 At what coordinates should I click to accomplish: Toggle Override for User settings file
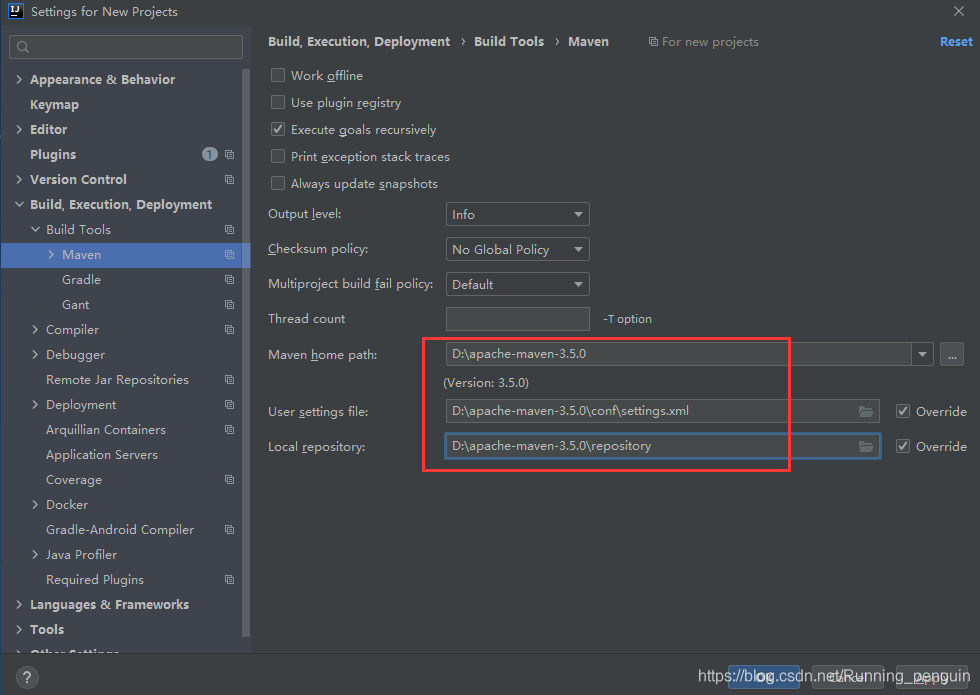pyautogui.click(x=902, y=411)
